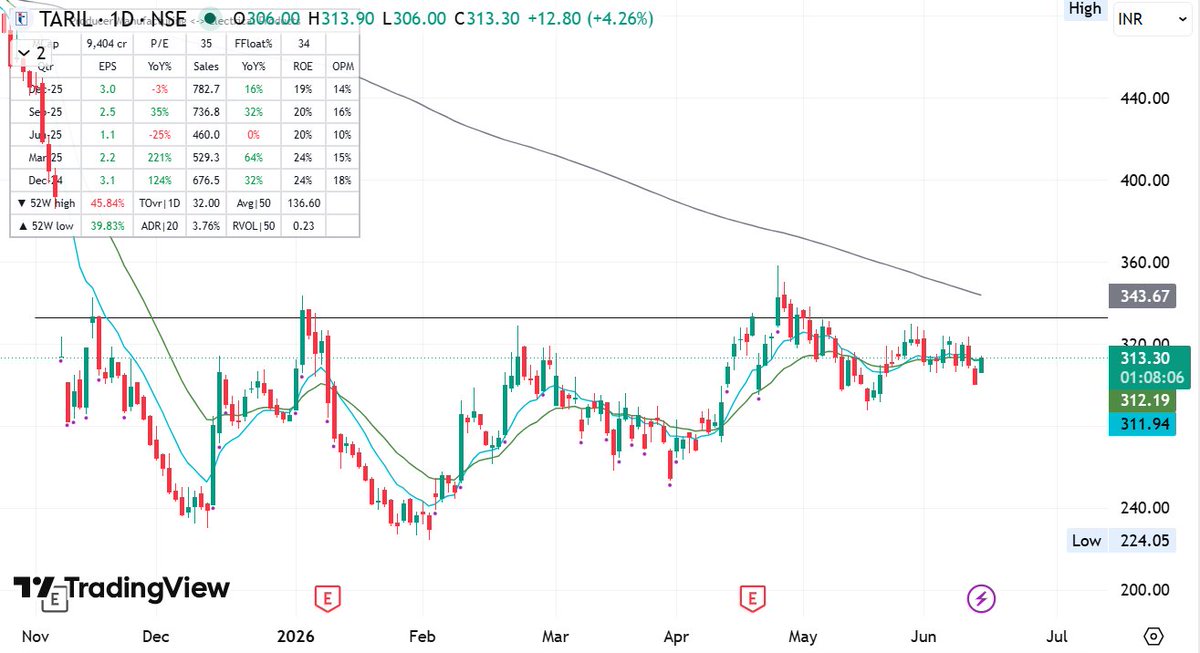This screenshot has height=653, width=1200.
Task: Click the May label on time axis
Action: click(x=803, y=636)
